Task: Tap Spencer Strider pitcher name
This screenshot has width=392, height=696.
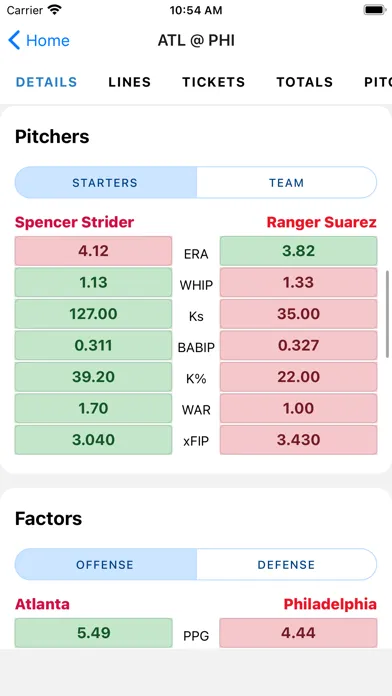Action: coord(75,222)
